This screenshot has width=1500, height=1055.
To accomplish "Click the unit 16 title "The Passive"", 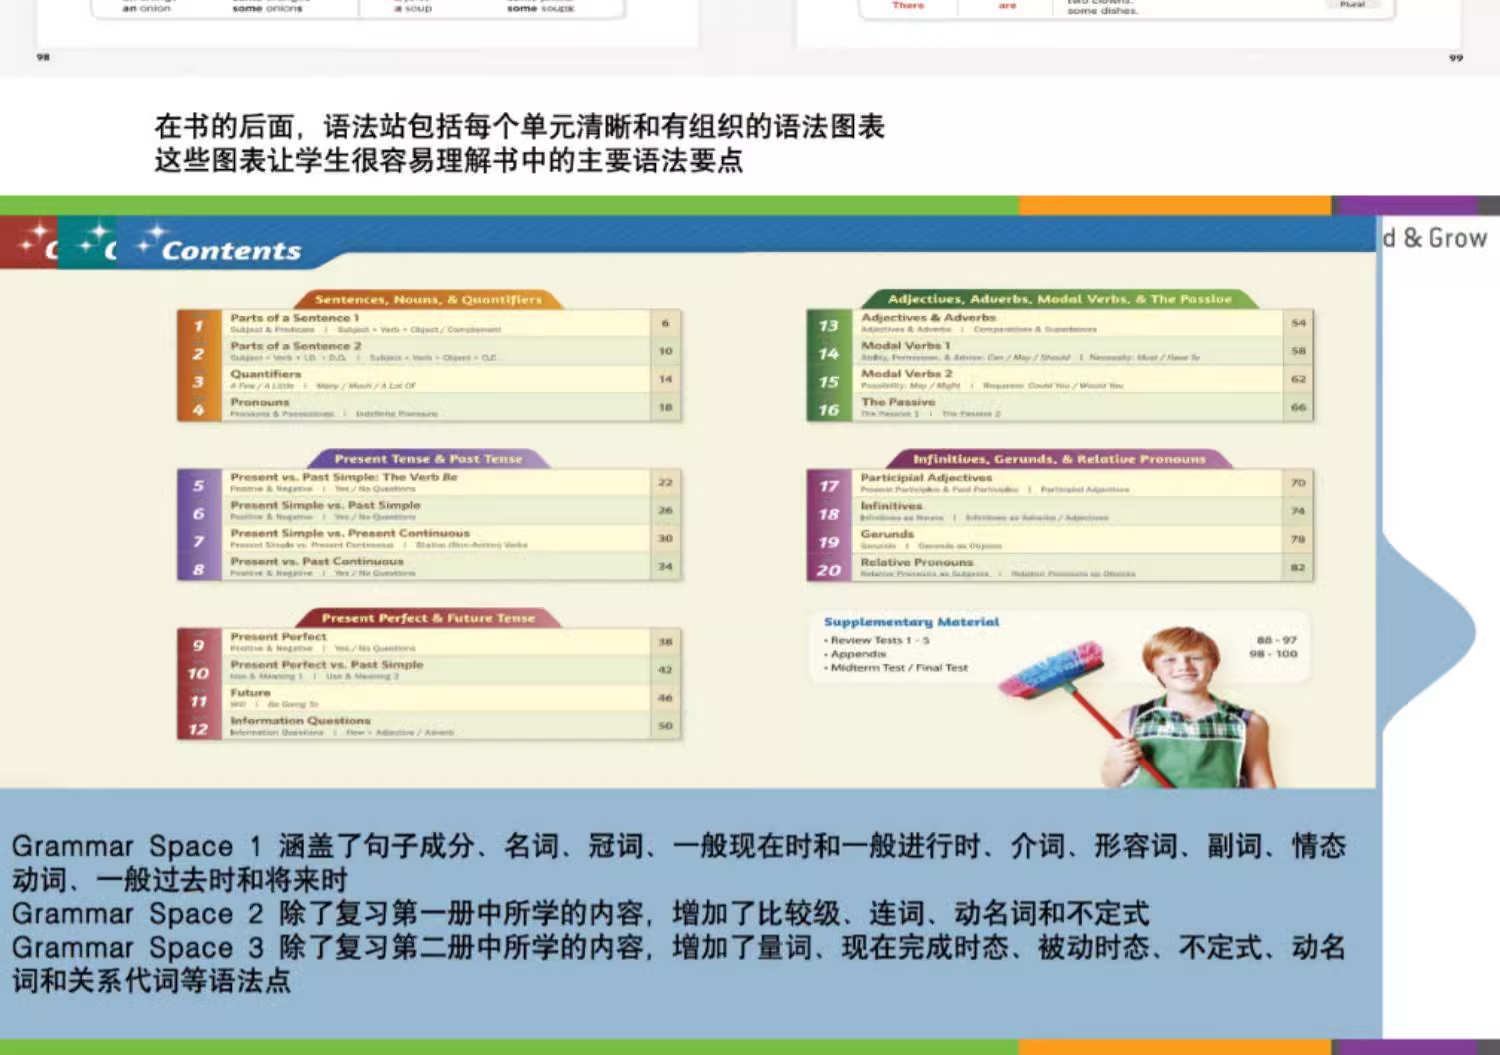I will (898, 402).
